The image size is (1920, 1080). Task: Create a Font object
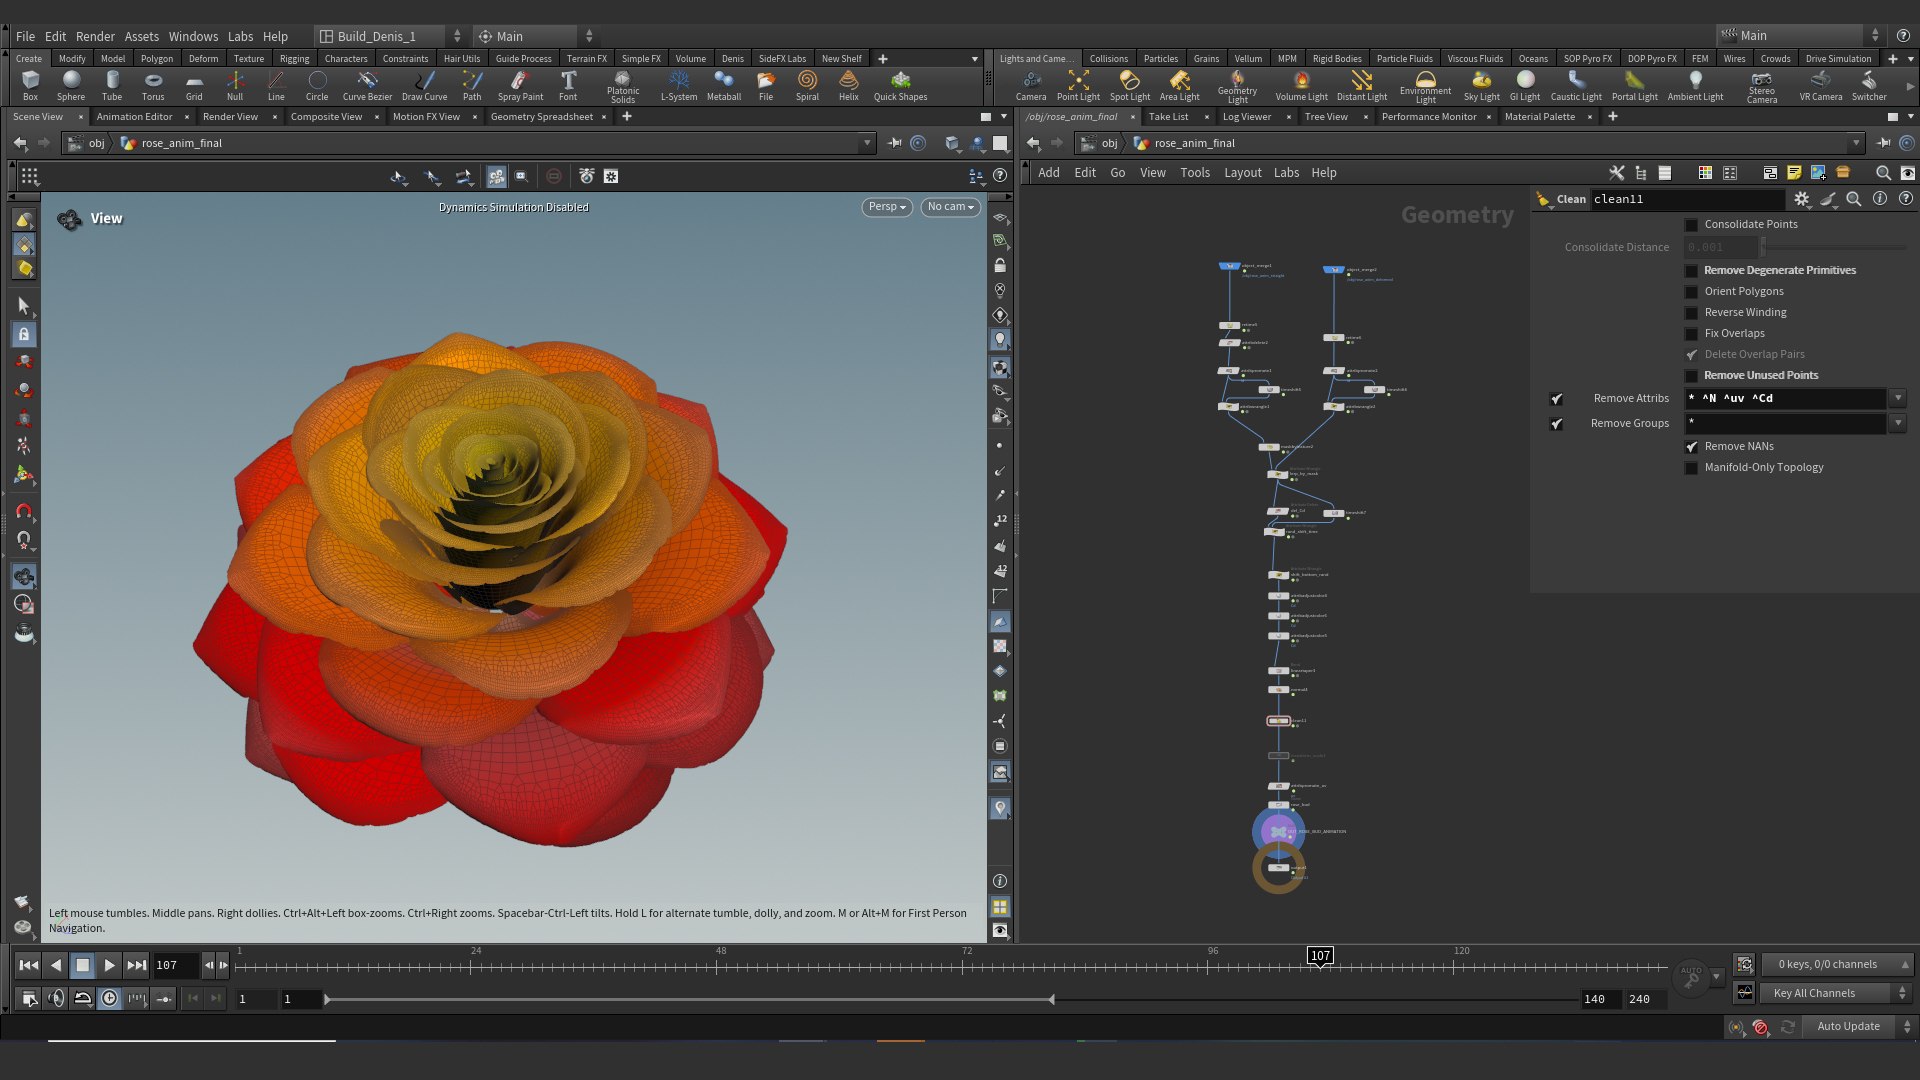tap(568, 85)
